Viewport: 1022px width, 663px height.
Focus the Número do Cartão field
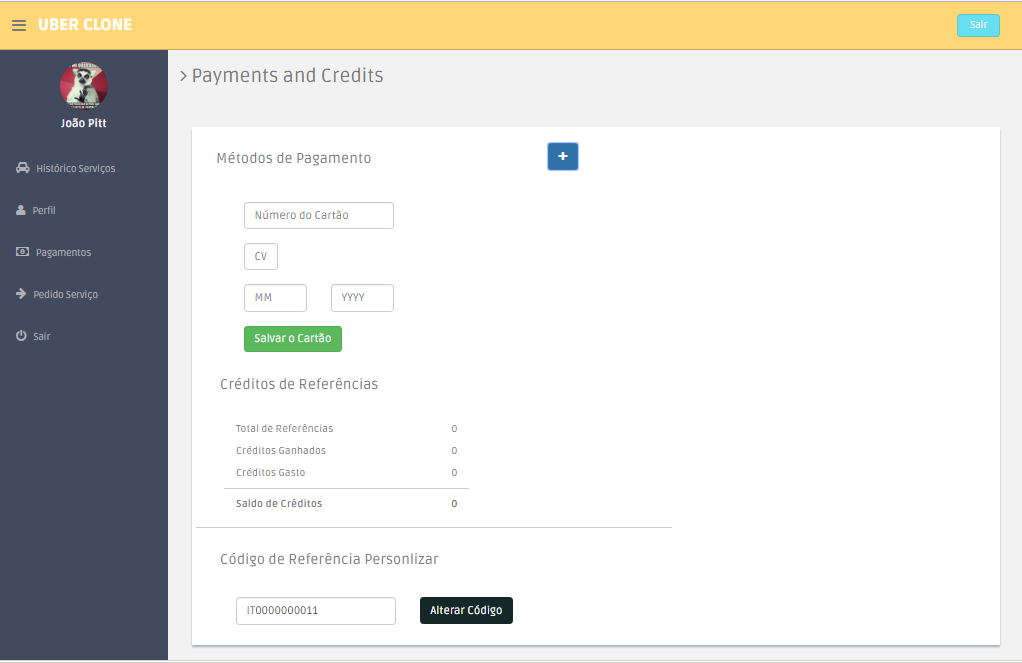(x=319, y=215)
